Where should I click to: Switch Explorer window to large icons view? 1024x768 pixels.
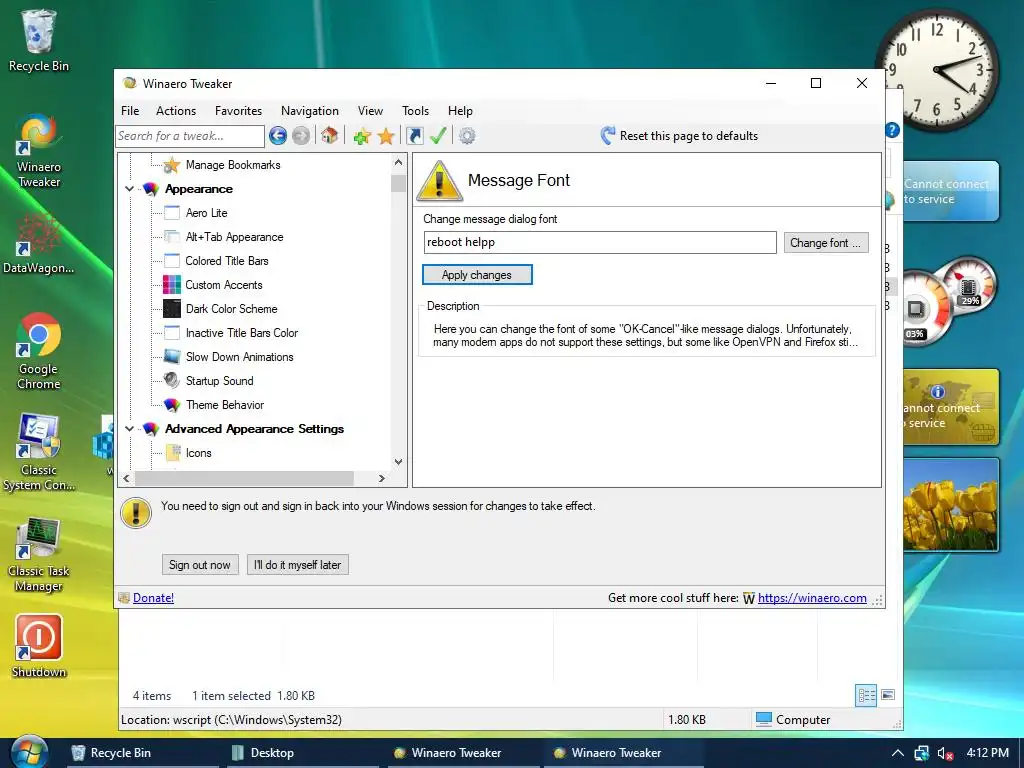click(x=888, y=695)
